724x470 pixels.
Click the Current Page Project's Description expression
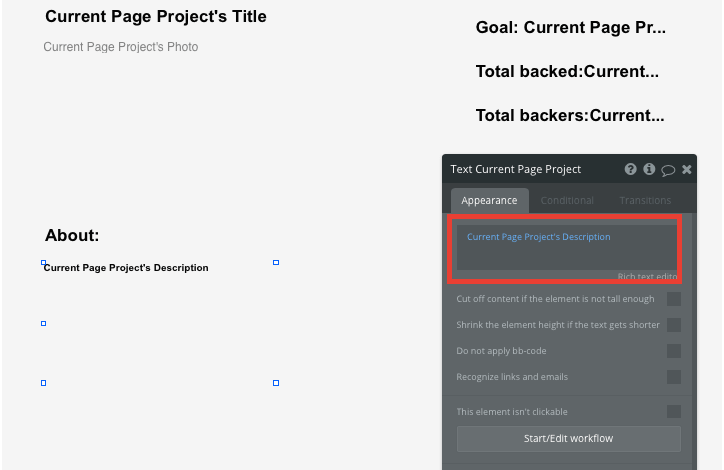[x=538, y=237]
